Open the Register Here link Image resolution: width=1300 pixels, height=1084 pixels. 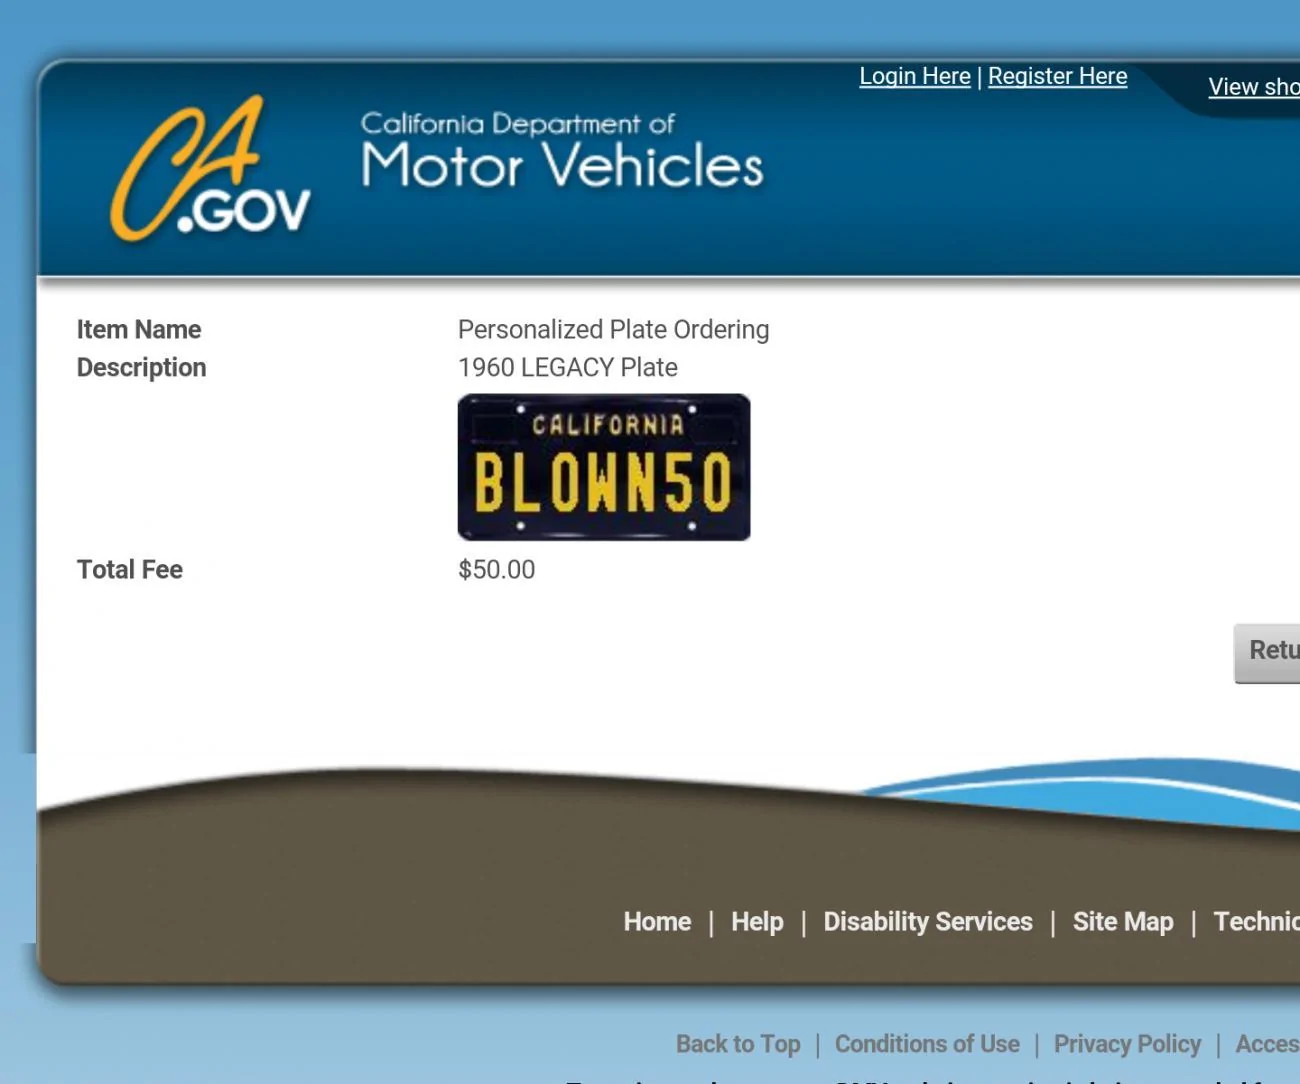(1058, 76)
